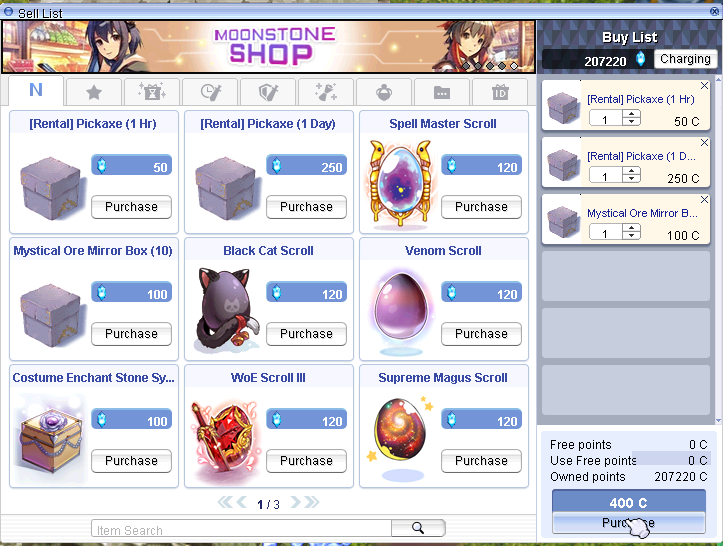Remove Mystical Ore Mirror Box from buy list

[x=704, y=200]
